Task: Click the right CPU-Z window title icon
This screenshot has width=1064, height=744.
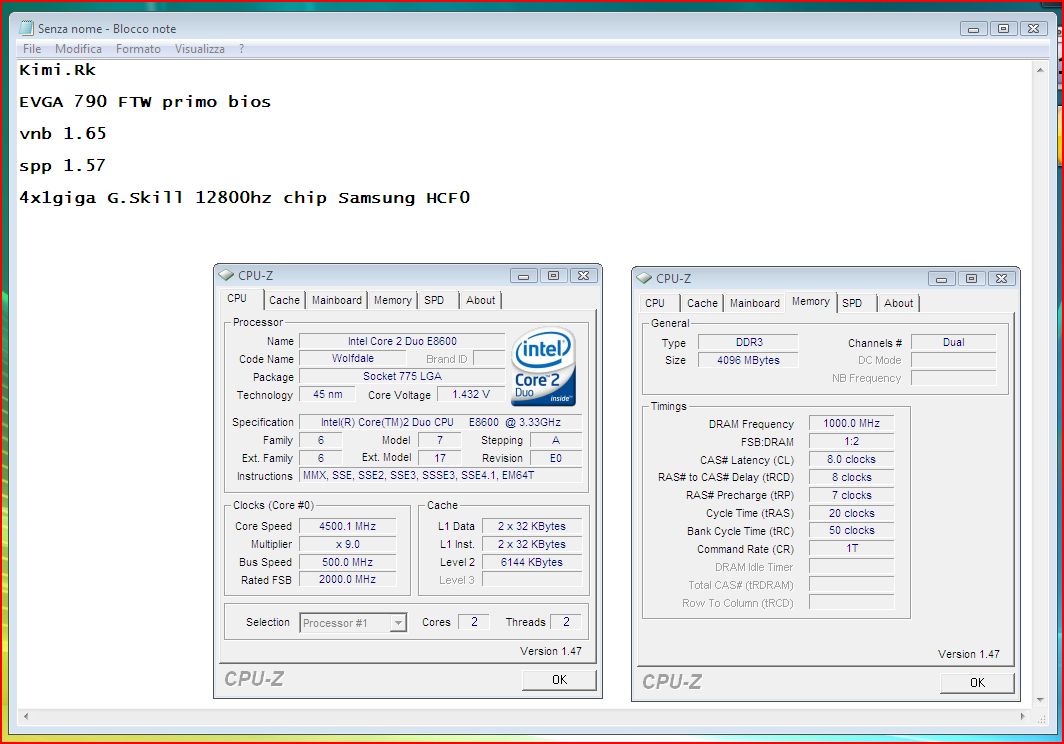Action: click(x=645, y=278)
